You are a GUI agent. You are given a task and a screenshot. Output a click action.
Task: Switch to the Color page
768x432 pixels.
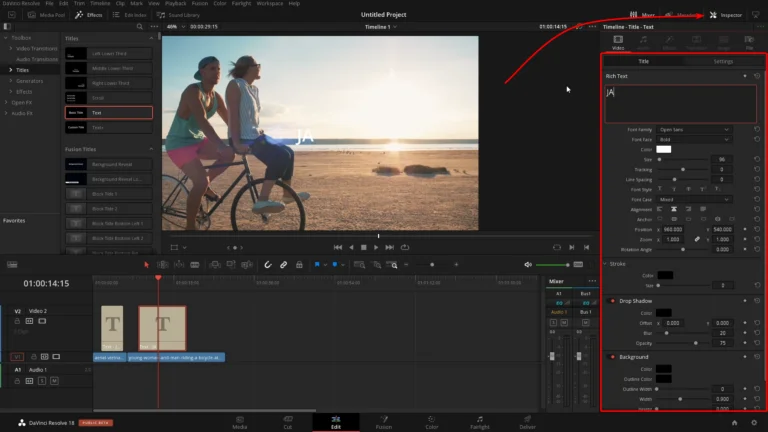[x=432, y=422]
